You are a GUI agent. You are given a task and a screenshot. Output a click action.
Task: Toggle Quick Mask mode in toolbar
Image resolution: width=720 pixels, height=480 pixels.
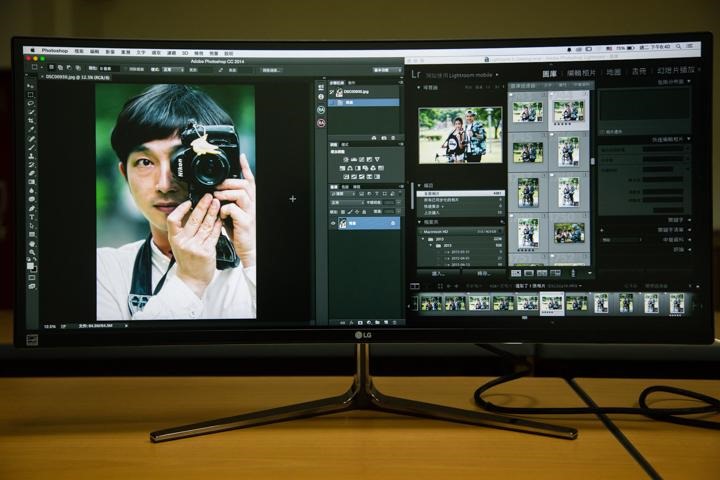coord(33,277)
